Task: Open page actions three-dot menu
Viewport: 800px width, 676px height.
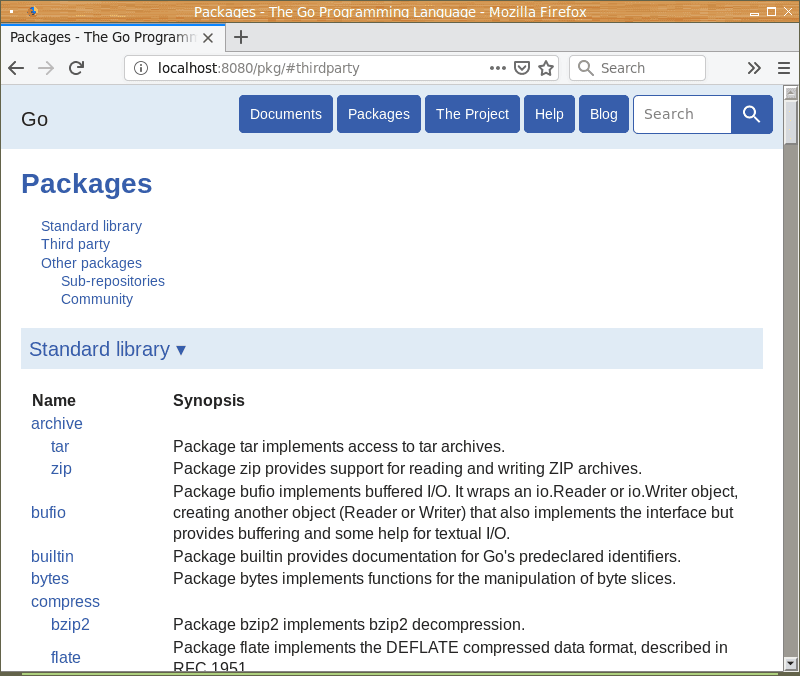Action: (x=497, y=68)
